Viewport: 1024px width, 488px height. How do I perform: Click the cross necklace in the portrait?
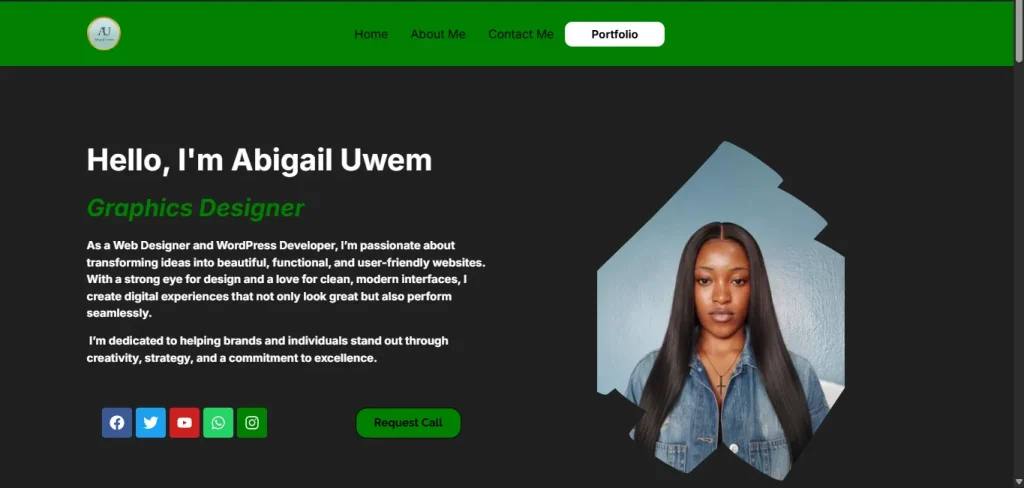720,382
